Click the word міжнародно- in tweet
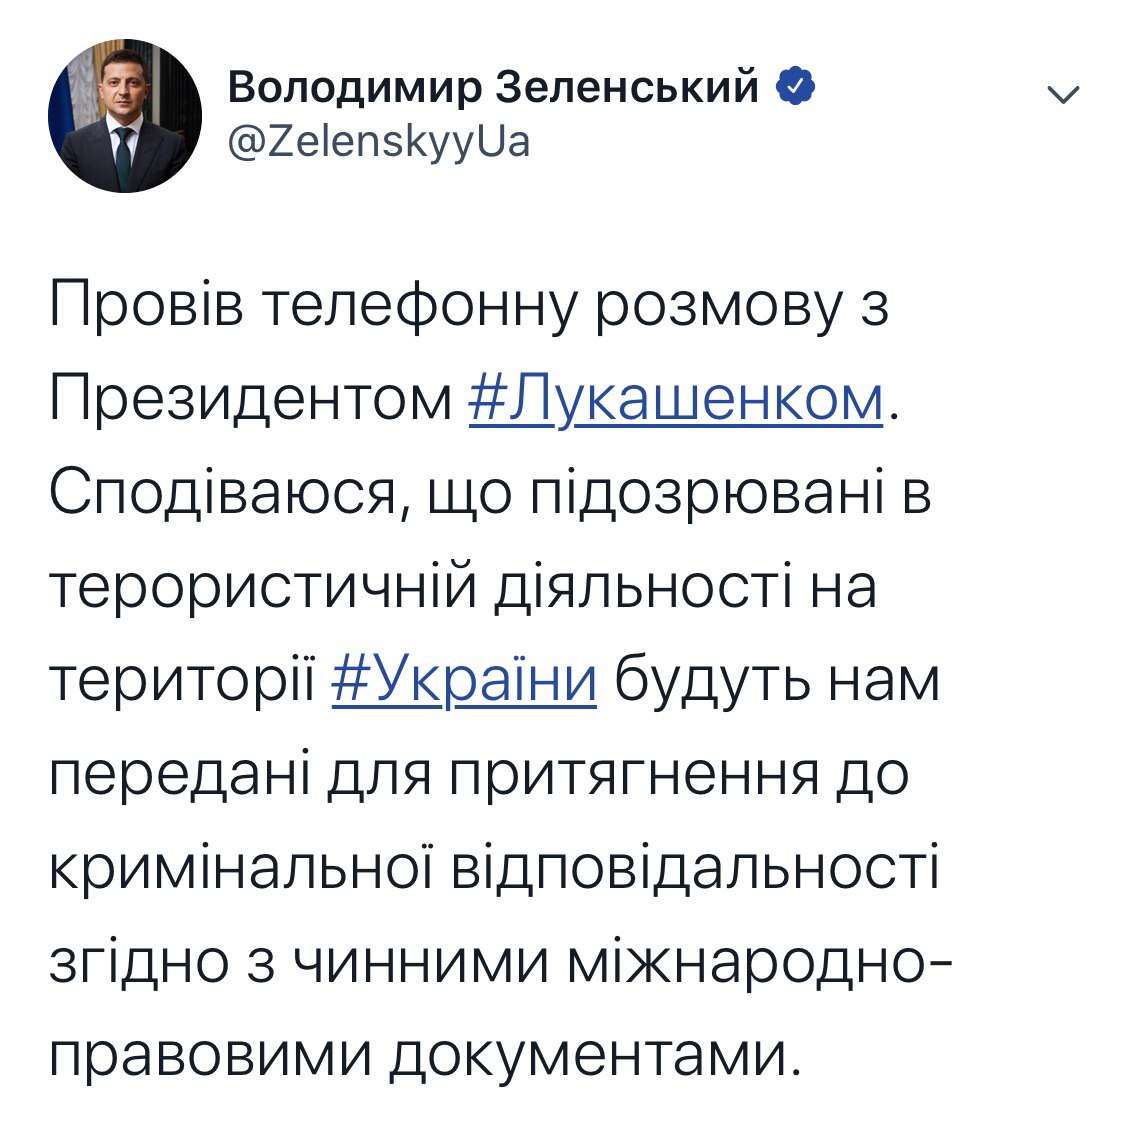 coord(760,962)
